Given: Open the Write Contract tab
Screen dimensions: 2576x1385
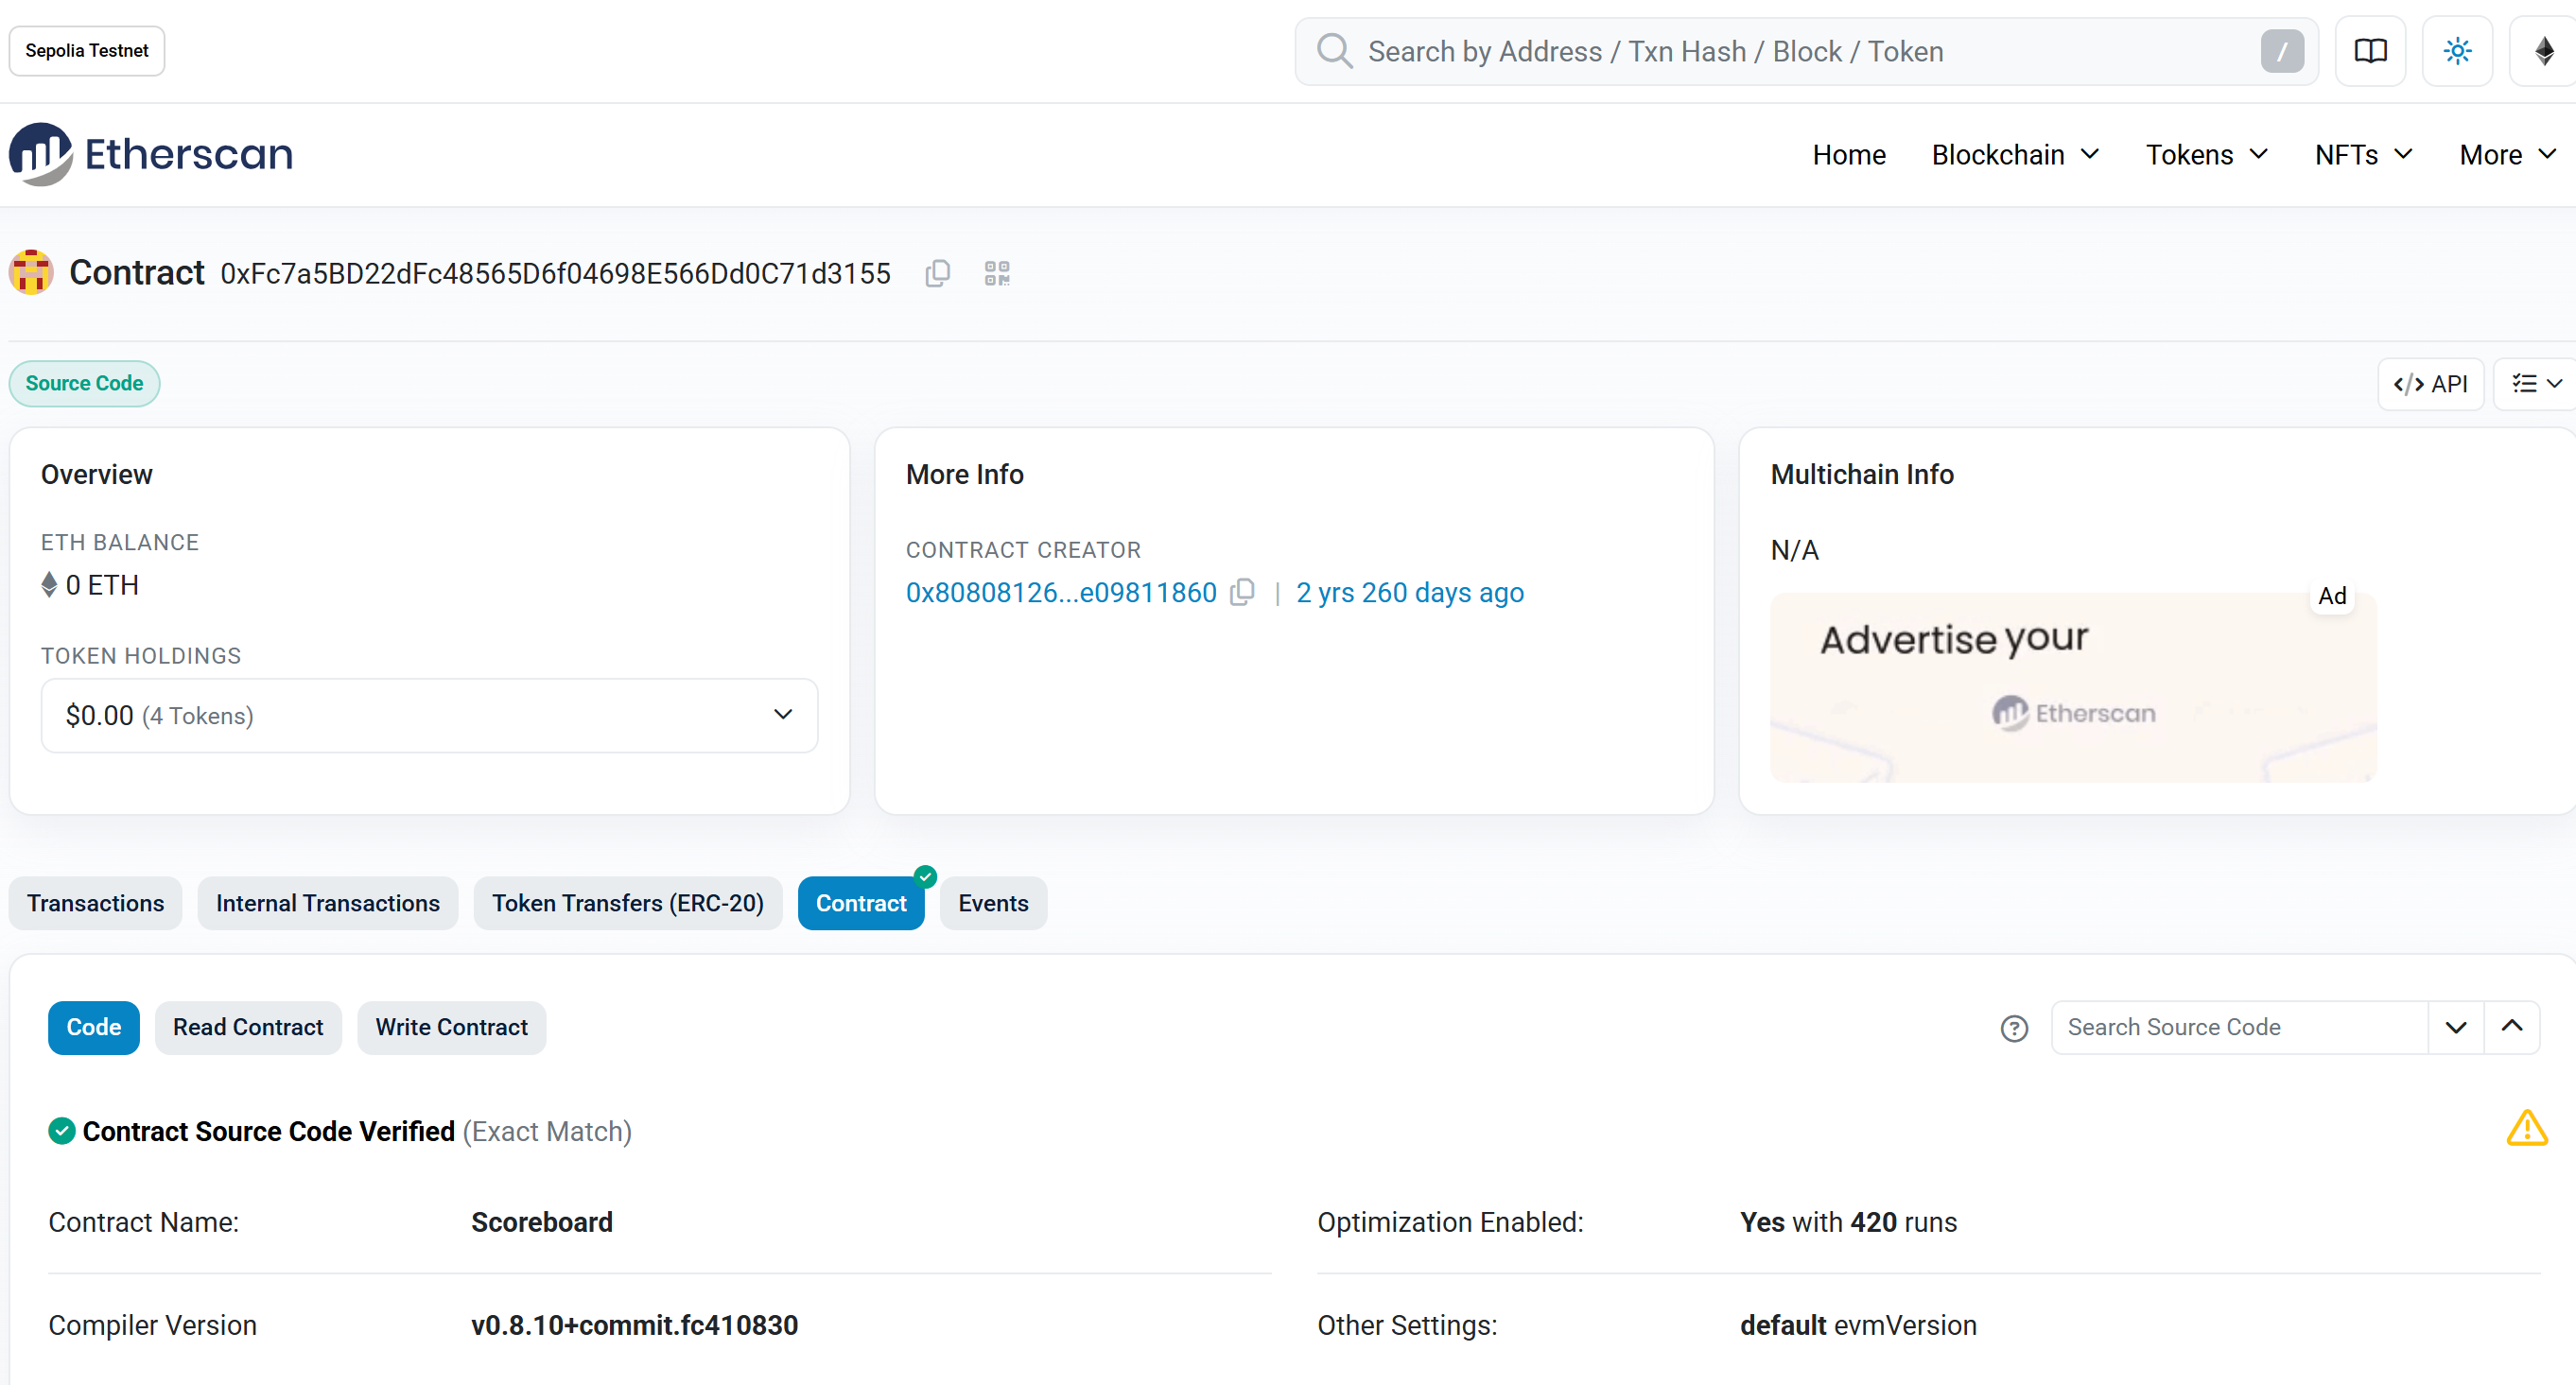Looking at the screenshot, I should coord(452,1028).
